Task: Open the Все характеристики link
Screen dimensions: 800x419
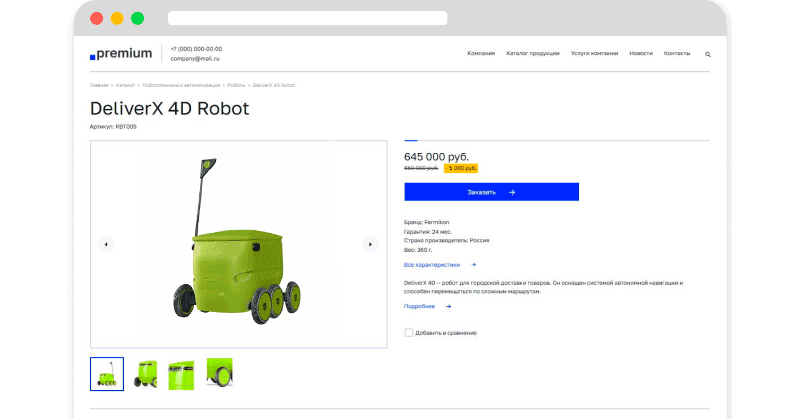Action: 432,265
